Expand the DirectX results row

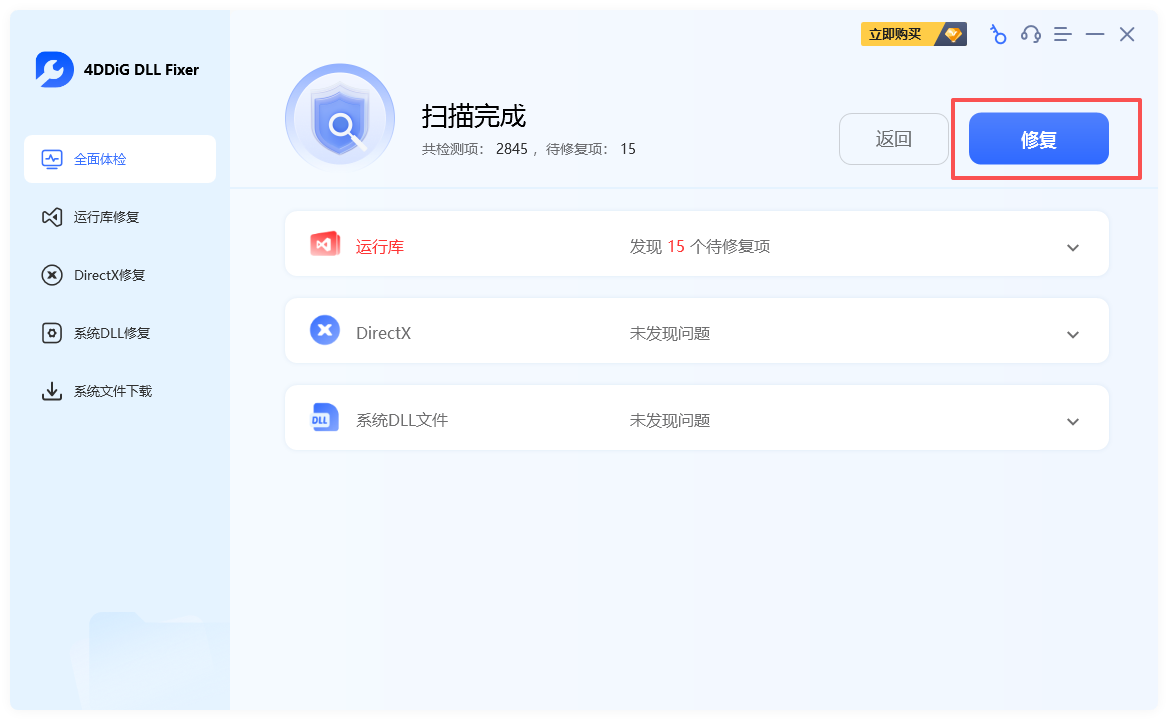[1072, 331]
